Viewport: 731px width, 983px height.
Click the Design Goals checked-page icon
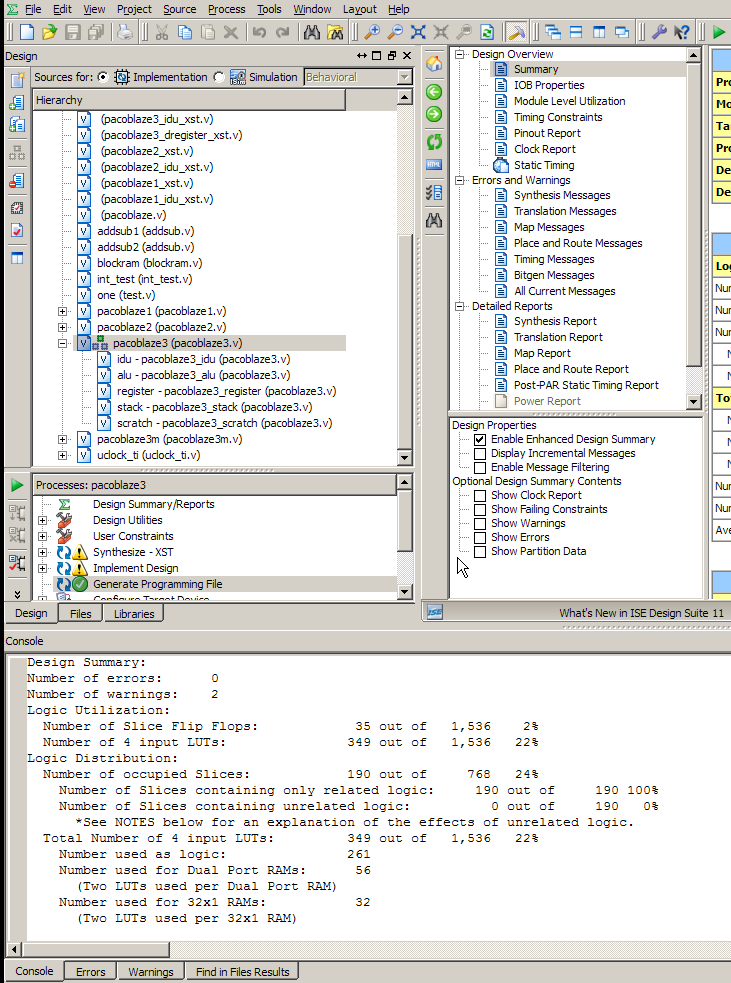17,230
